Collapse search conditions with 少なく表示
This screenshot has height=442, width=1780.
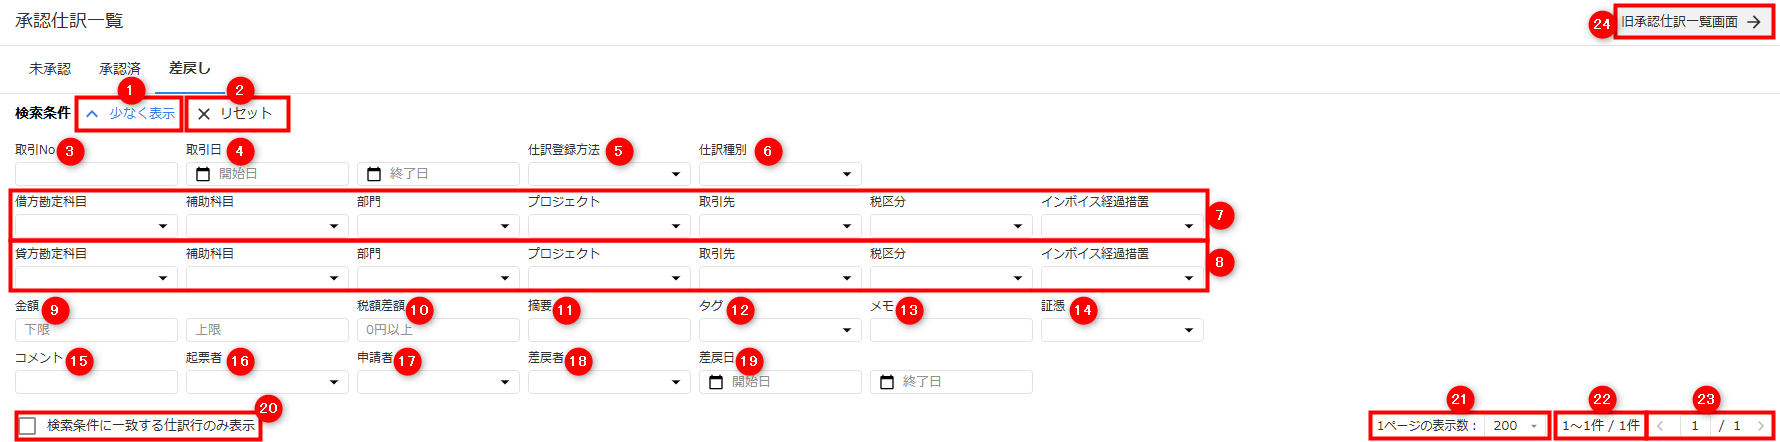(130, 114)
